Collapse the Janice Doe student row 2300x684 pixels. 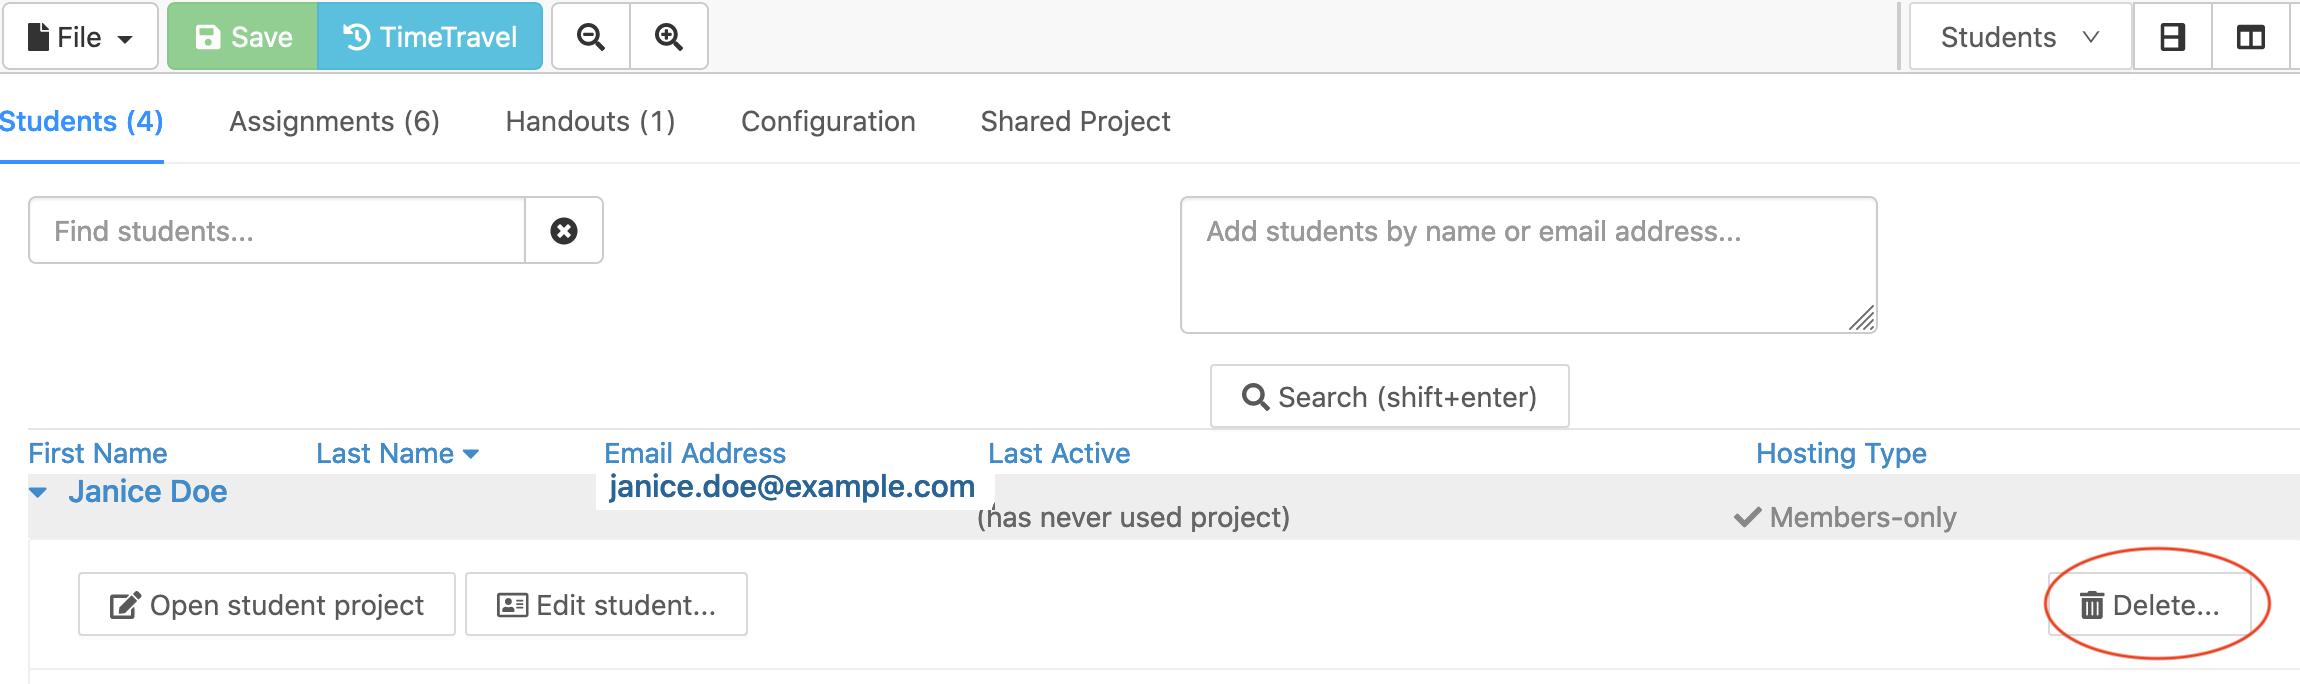pyautogui.click(x=39, y=492)
